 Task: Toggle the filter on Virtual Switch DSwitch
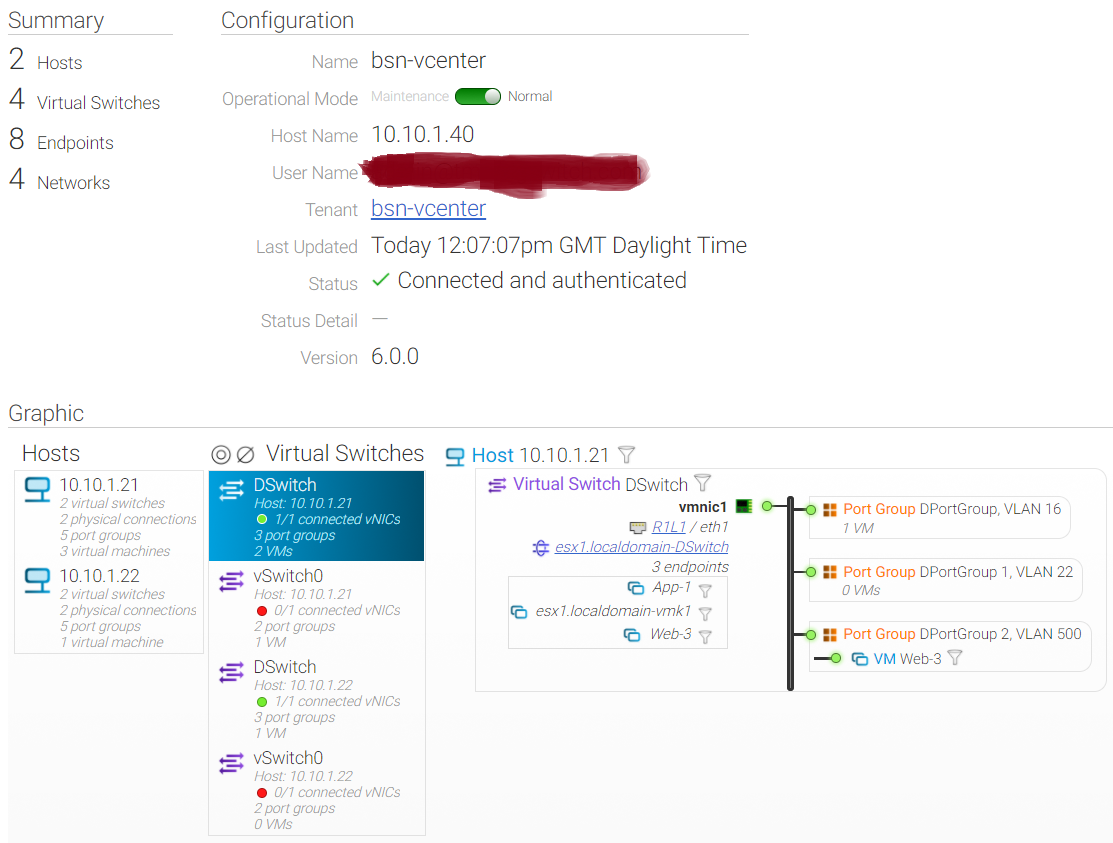click(704, 484)
